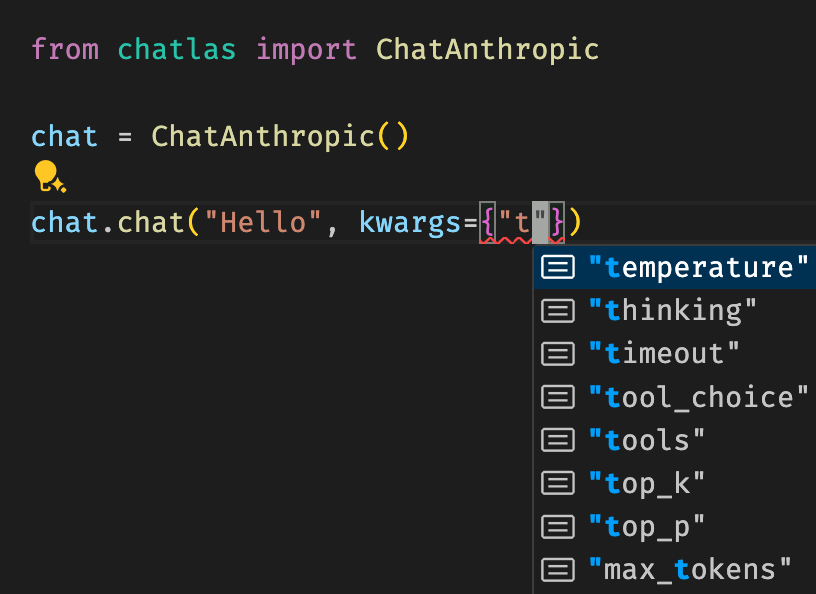This screenshot has width=816, height=594.
Task: Click the icon beside the "timeout" suggestion
Action: (558, 354)
